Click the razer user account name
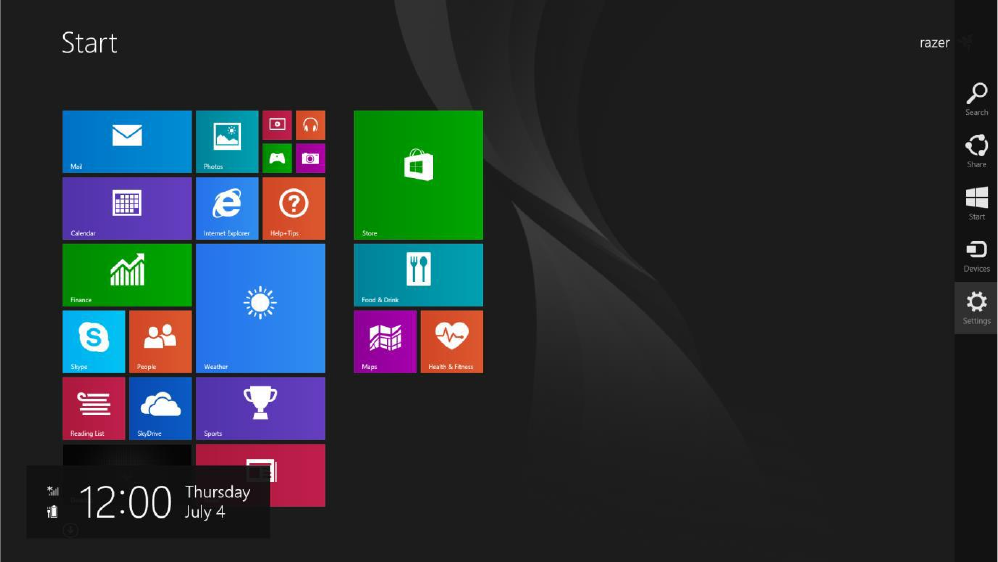 pos(934,43)
